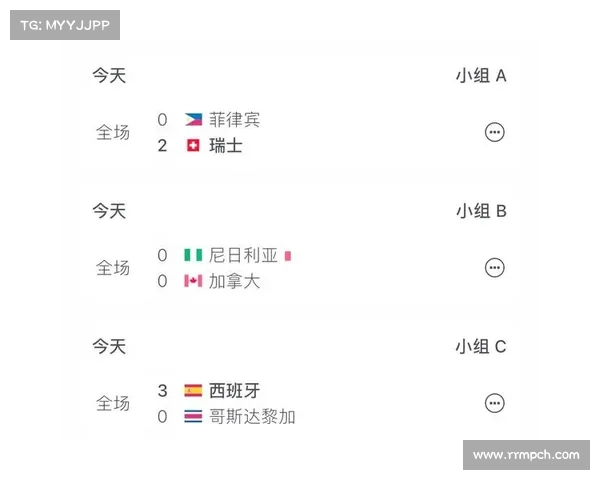The width and height of the screenshot is (600, 480).
Task: Select the 瑞士 team name
Action: click(x=226, y=146)
